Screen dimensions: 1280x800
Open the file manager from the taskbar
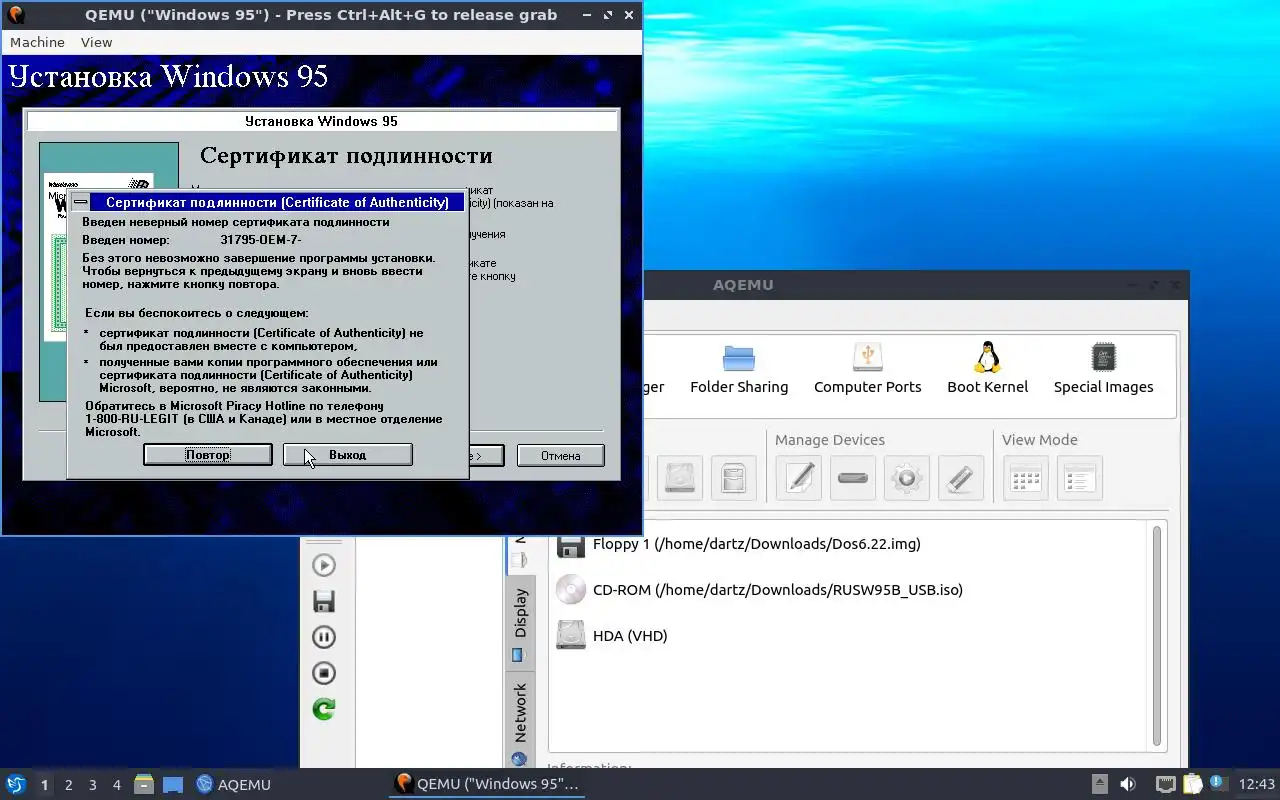[144, 784]
